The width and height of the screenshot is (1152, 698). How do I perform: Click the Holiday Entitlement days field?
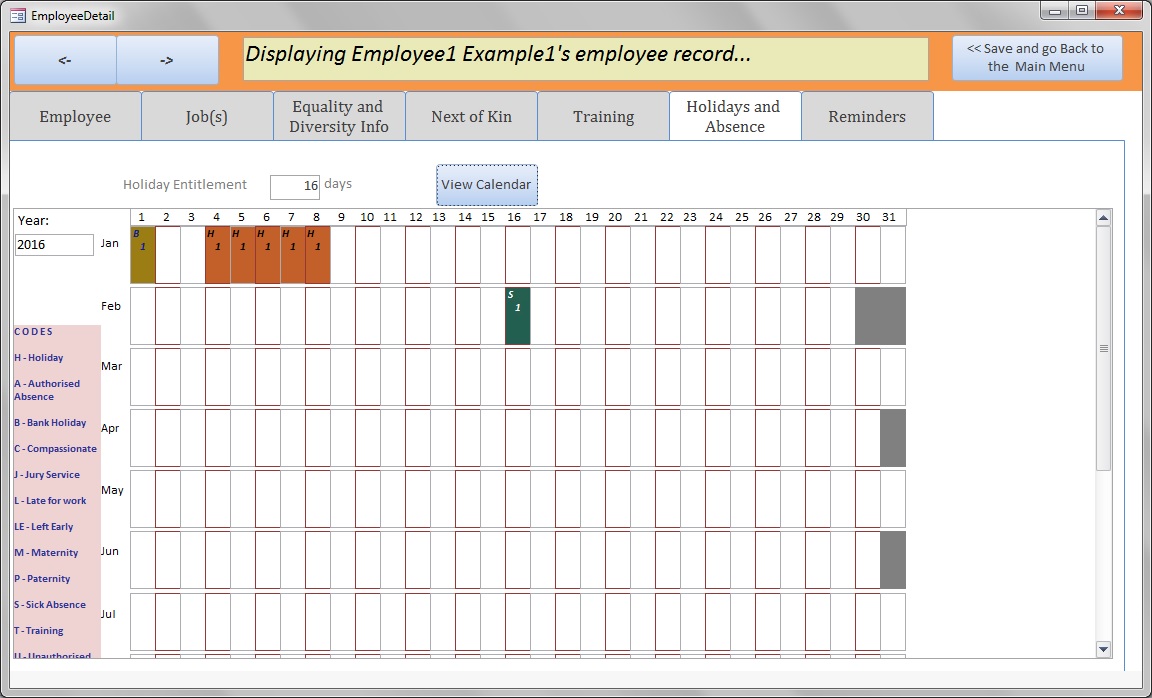[295, 186]
